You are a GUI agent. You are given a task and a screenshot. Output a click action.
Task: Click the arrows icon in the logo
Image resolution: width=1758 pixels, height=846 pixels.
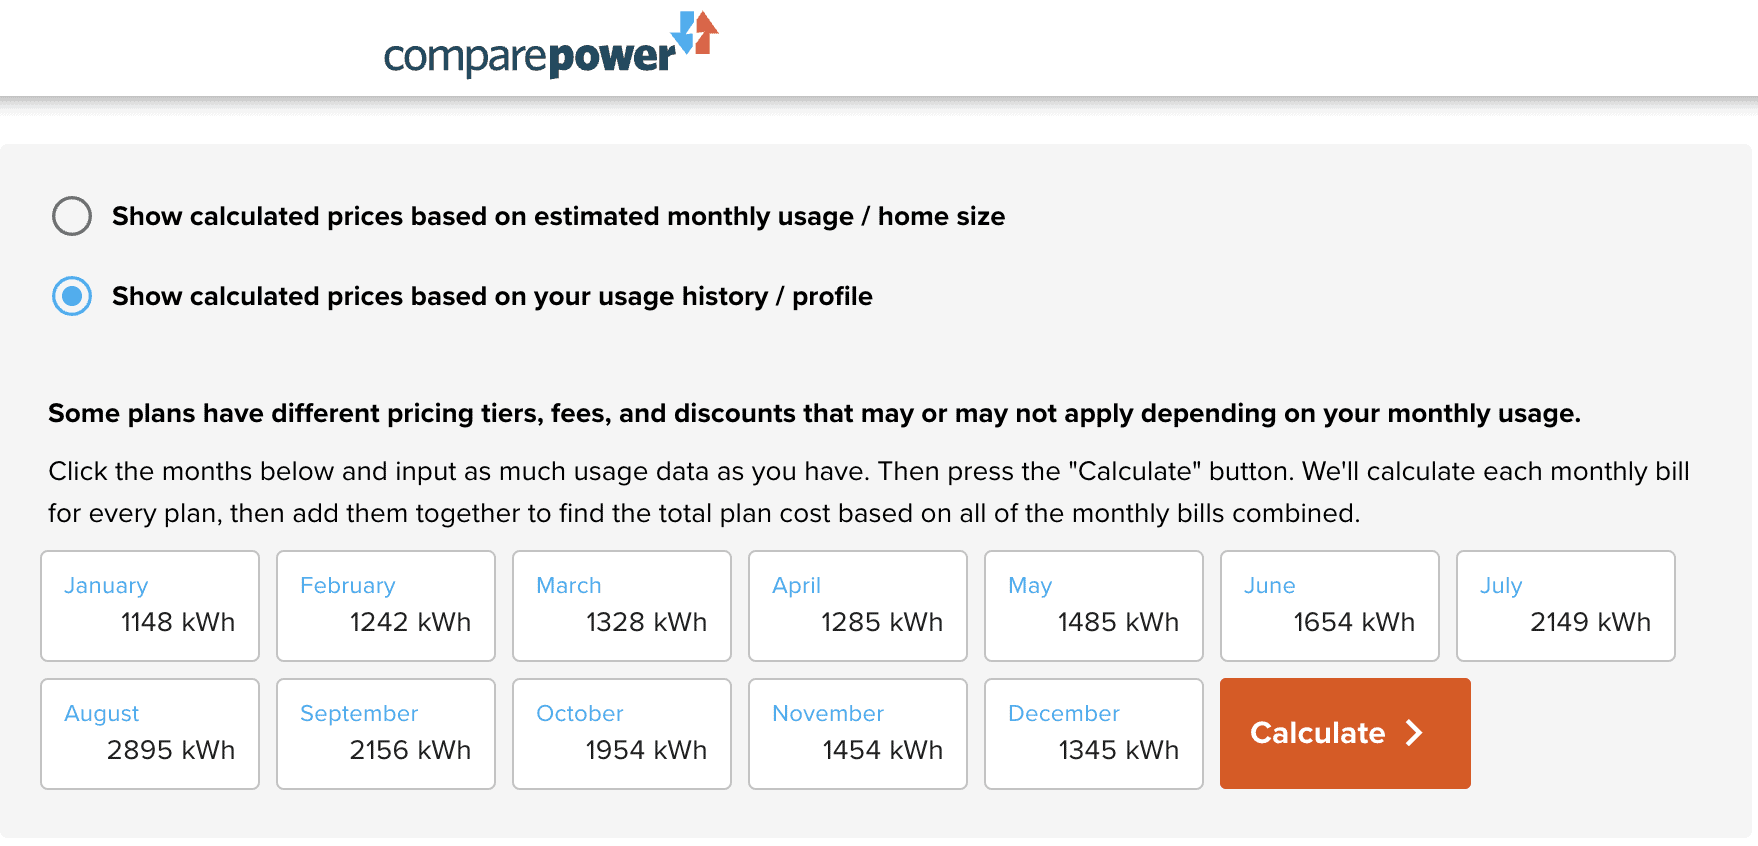tap(696, 33)
